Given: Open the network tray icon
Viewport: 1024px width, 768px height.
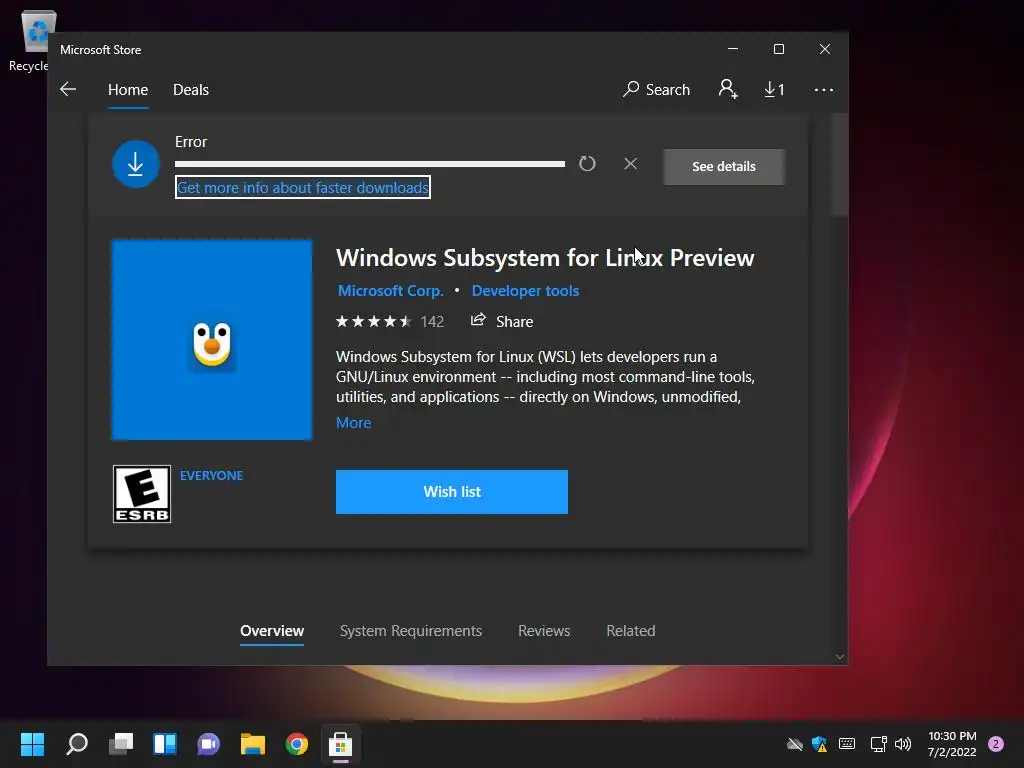Looking at the screenshot, I should point(878,744).
